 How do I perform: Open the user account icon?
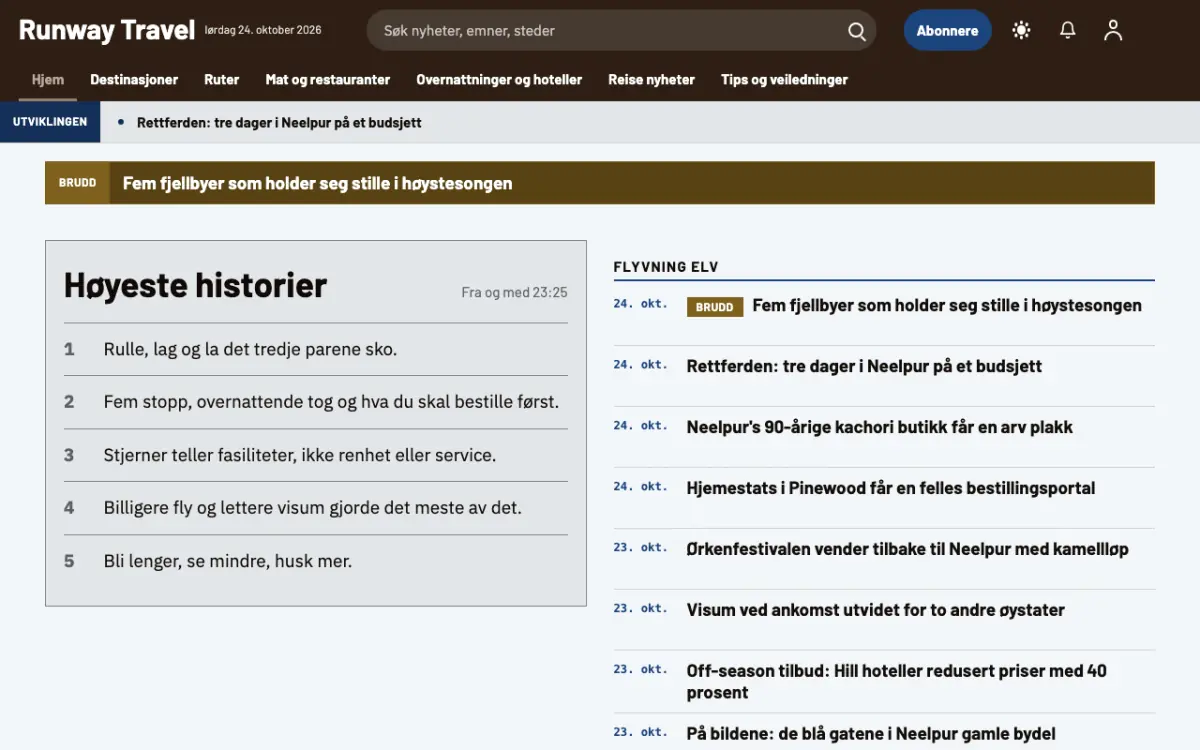coord(1113,30)
